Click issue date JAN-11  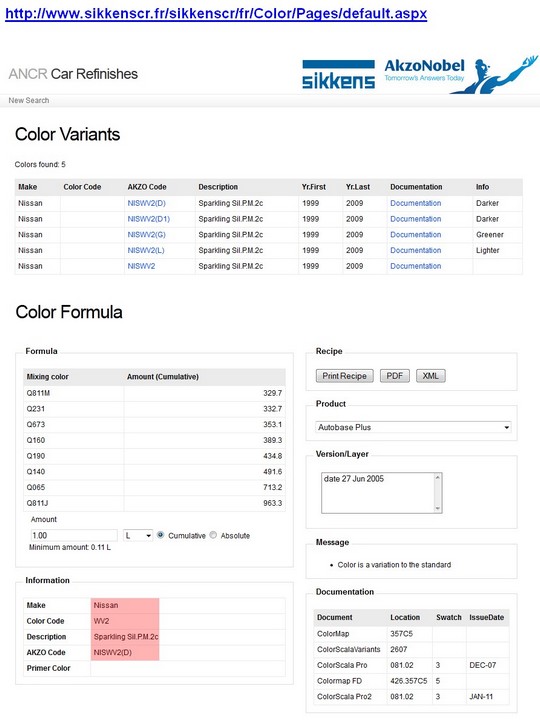[x=481, y=697]
